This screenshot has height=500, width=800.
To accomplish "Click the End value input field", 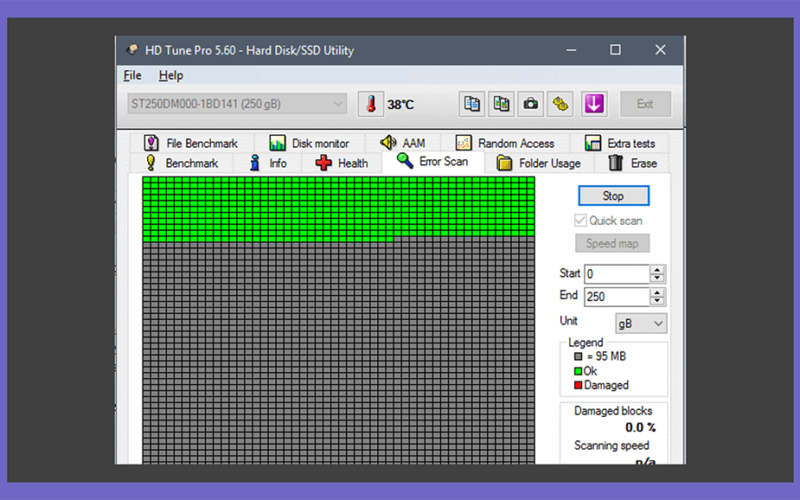I will tap(617, 296).
